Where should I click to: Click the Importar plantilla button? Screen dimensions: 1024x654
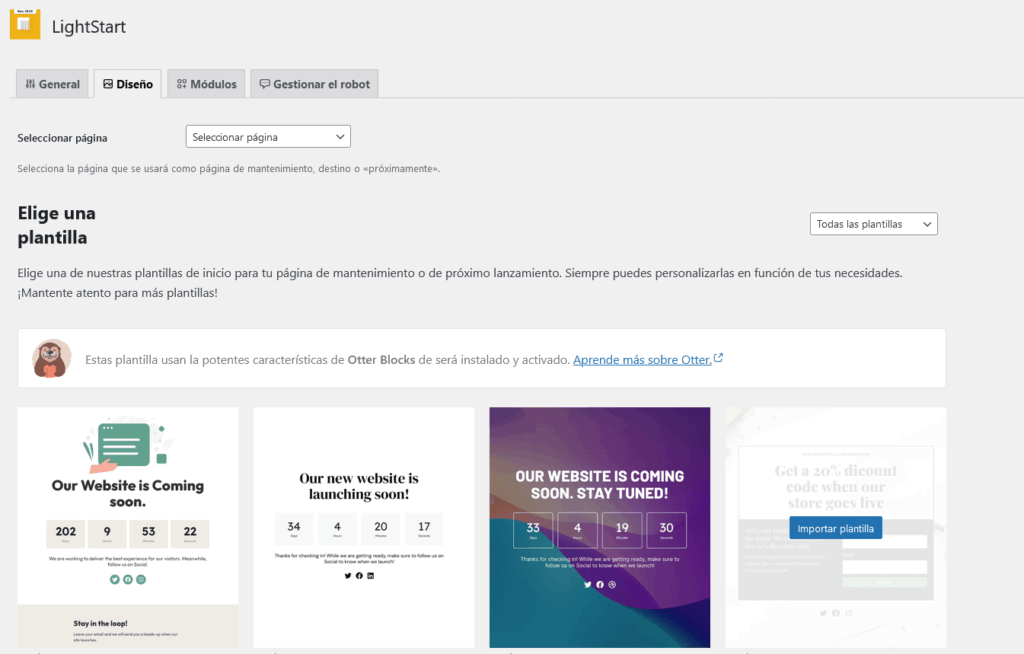(x=835, y=527)
